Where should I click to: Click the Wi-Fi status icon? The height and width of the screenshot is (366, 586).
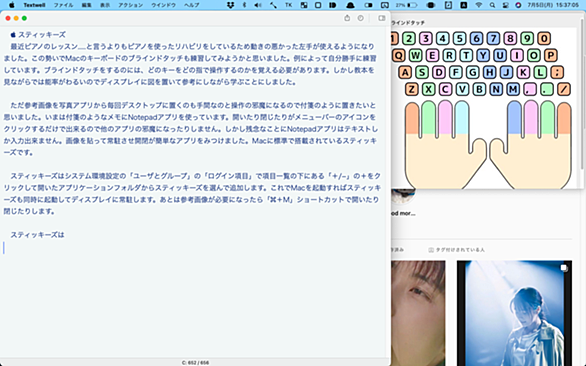(479, 5)
